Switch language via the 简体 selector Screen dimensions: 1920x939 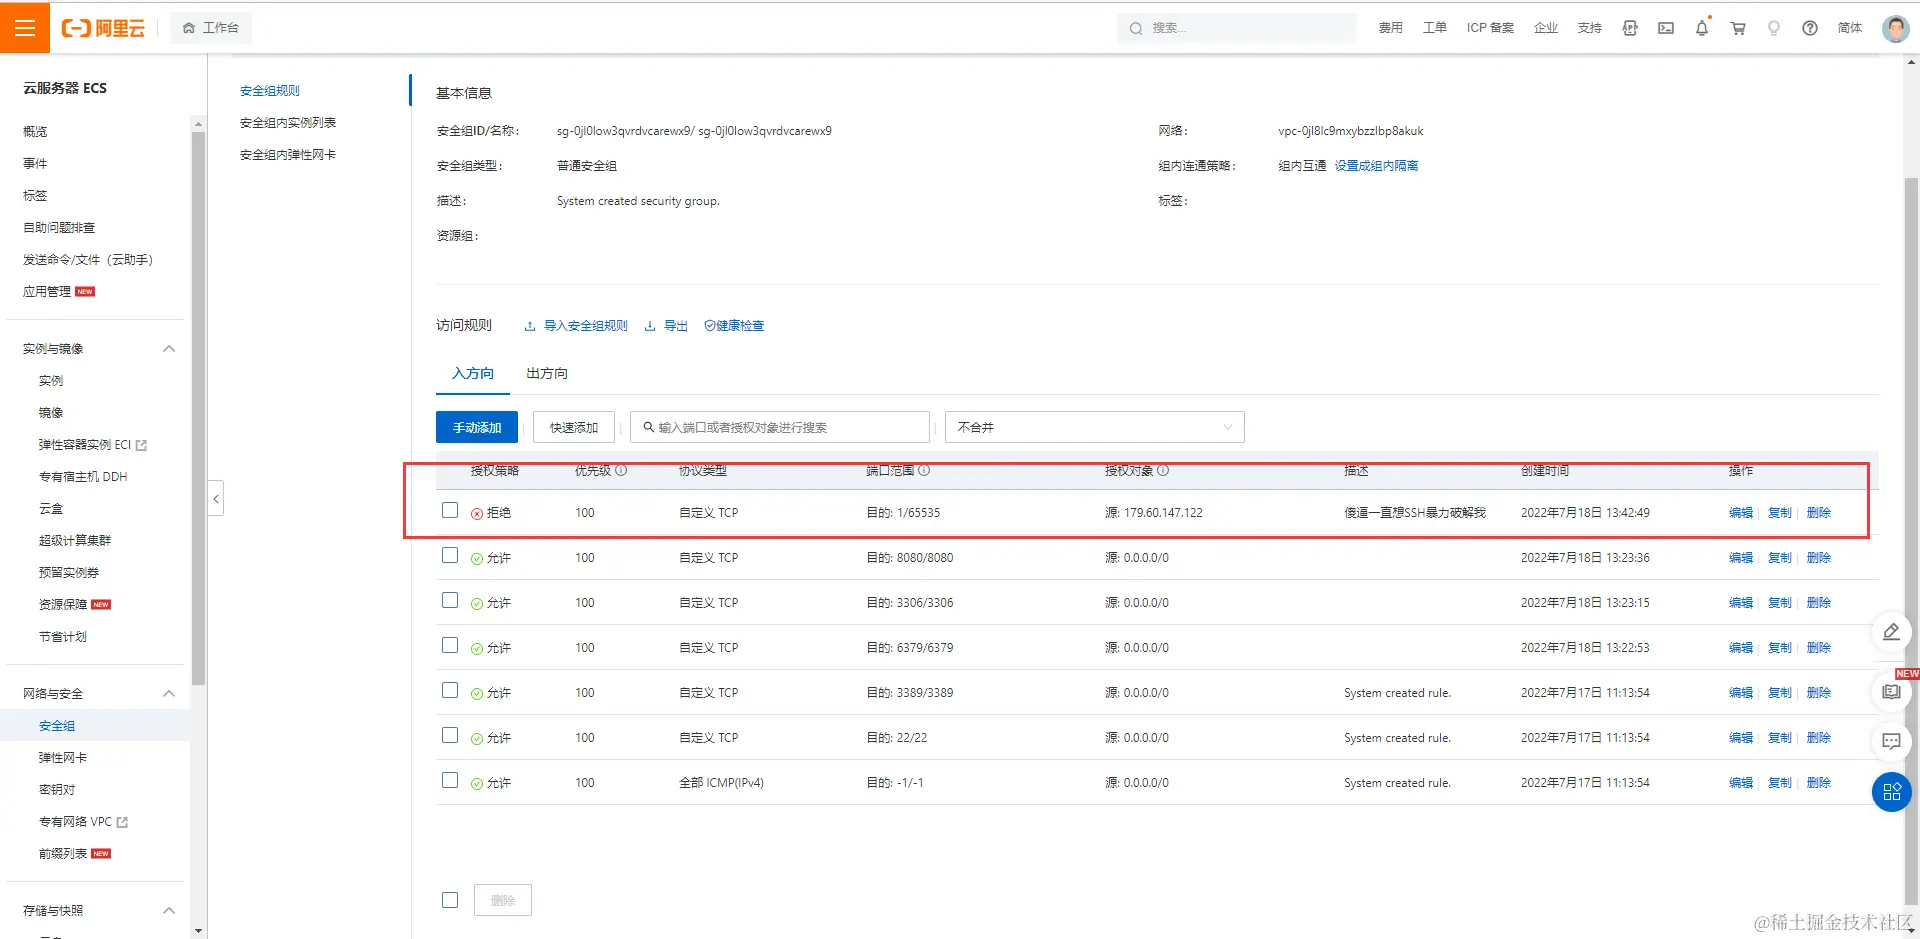click(1850, 28)
